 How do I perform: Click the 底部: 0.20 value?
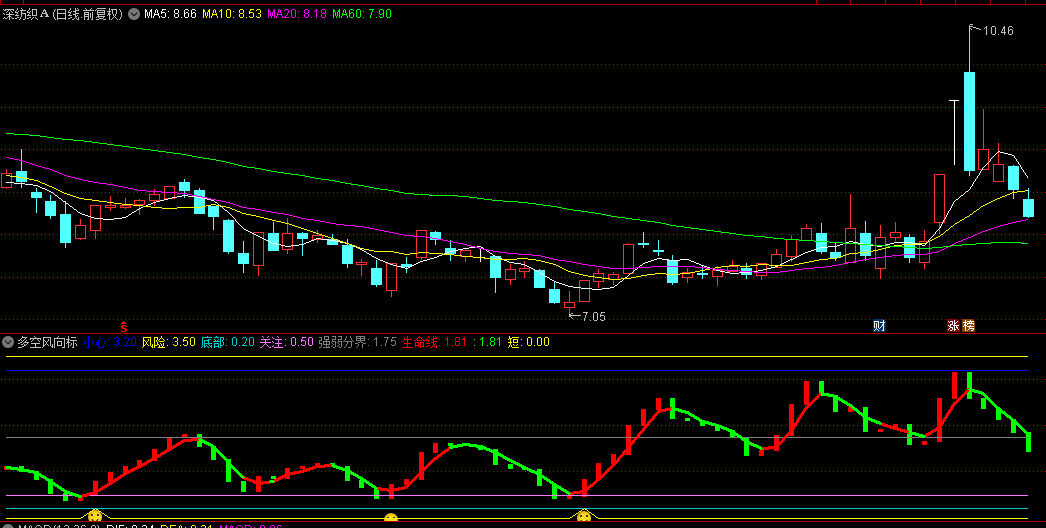click(228, 342)
